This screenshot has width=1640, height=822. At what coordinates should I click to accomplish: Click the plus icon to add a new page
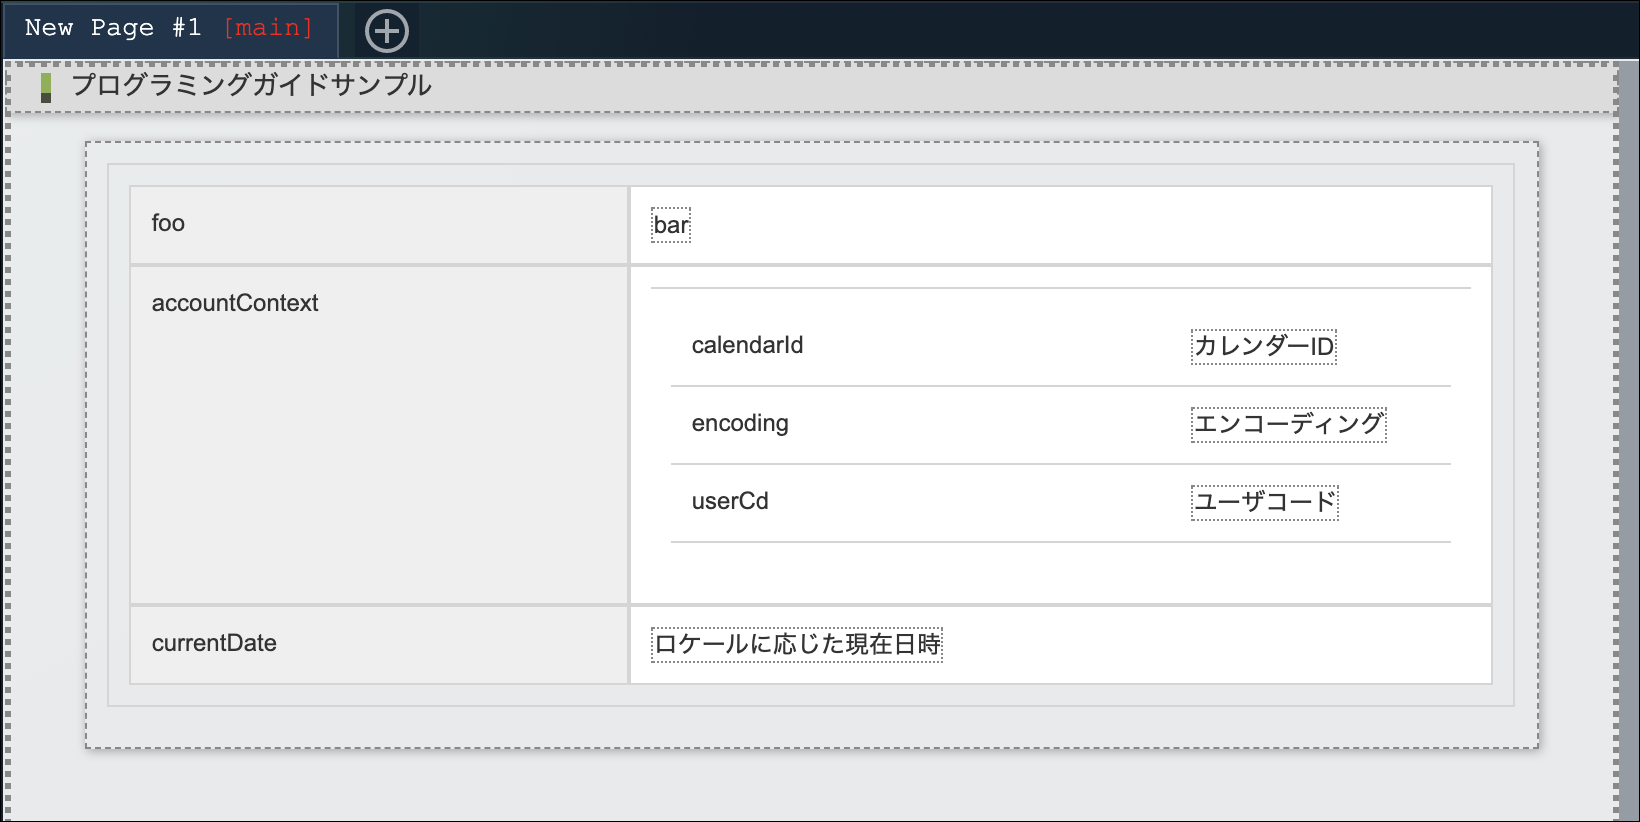pyautogui.click(x=387, y=31)
